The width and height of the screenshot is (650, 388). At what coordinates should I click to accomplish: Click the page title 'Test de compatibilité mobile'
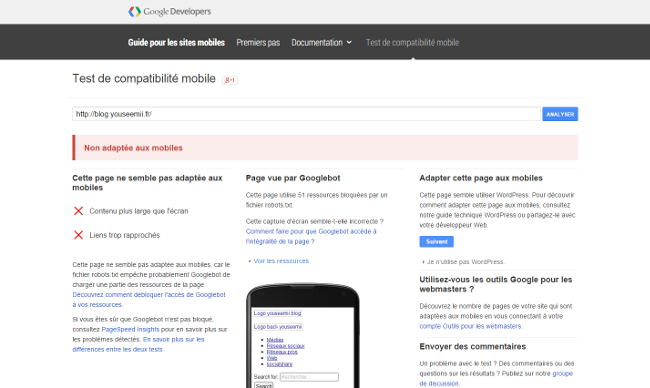144,78
